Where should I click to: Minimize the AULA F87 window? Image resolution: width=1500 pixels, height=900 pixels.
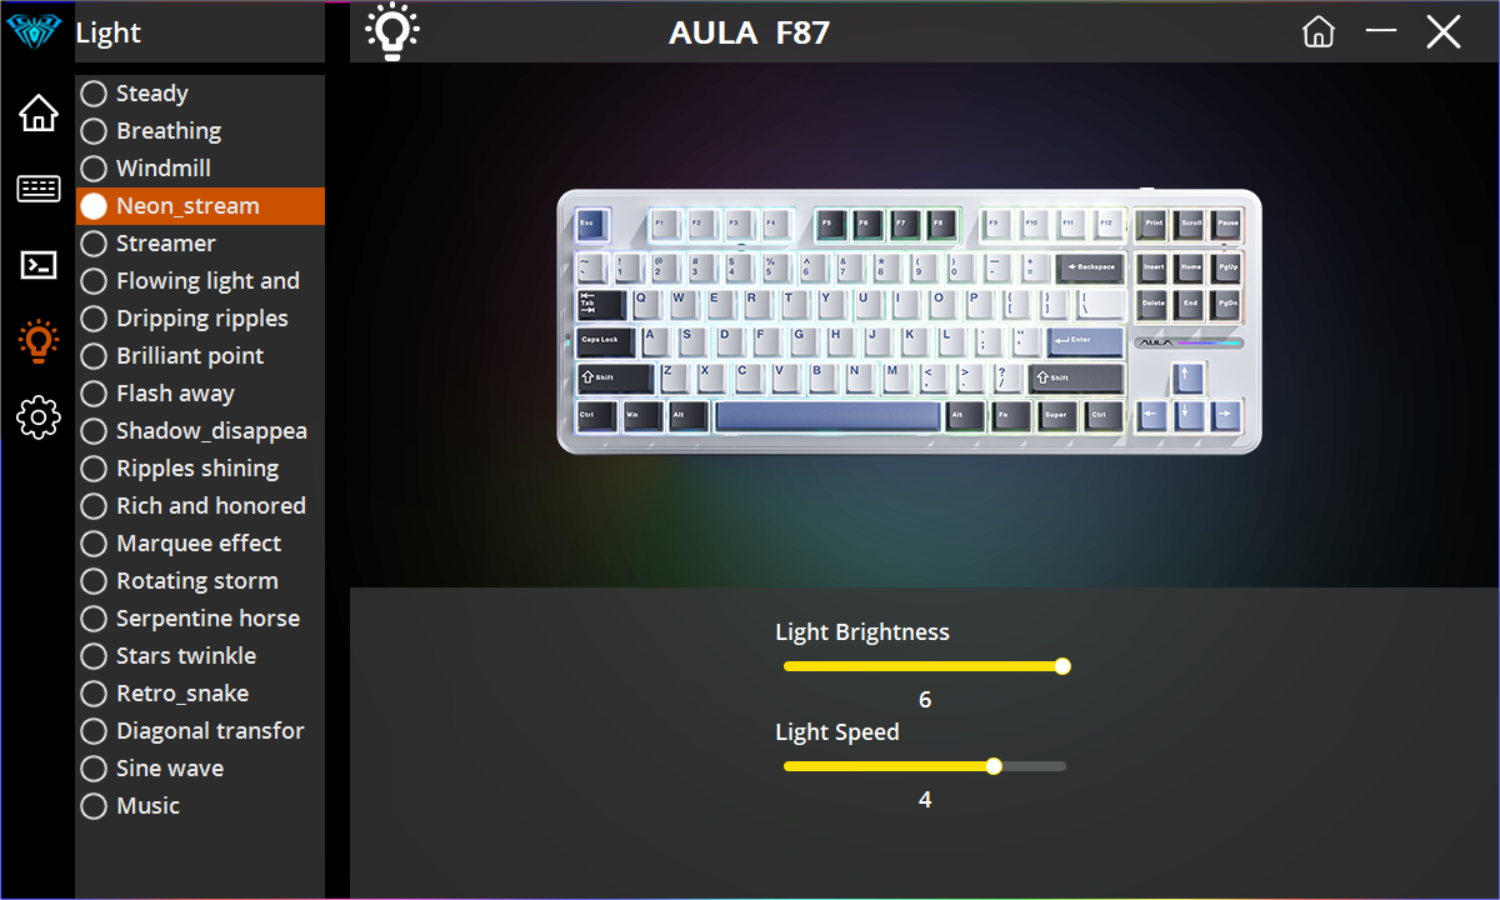1381,31
